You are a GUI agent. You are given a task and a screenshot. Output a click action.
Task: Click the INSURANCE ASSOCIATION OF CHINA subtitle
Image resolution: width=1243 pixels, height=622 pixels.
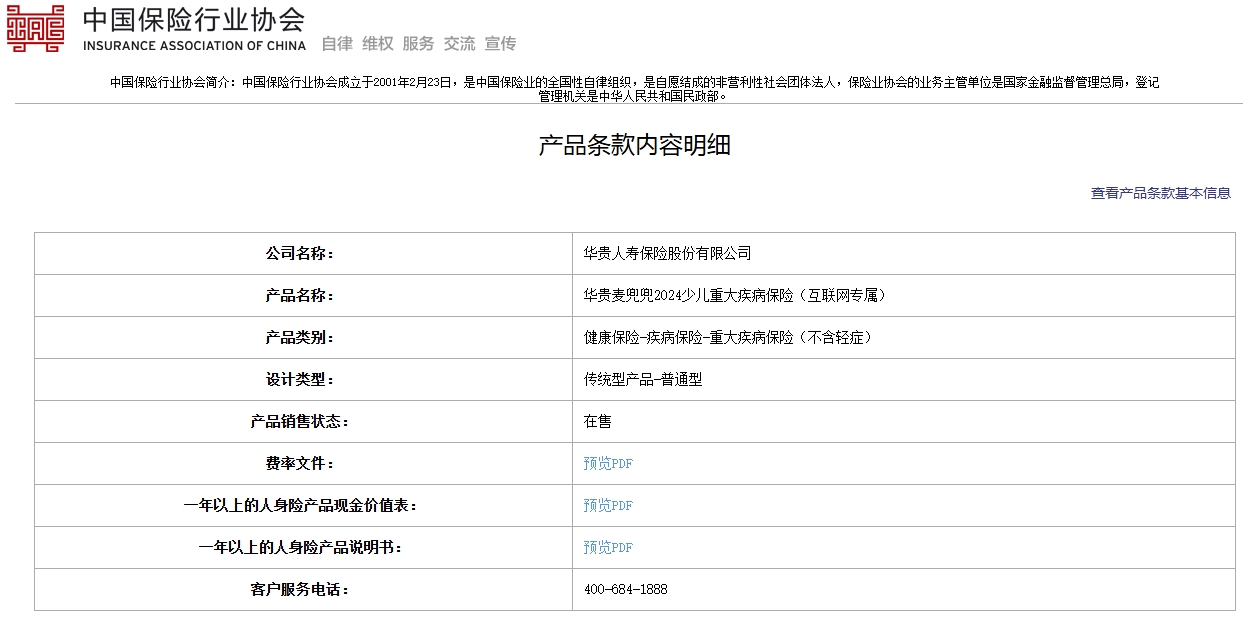click(193, 44)
